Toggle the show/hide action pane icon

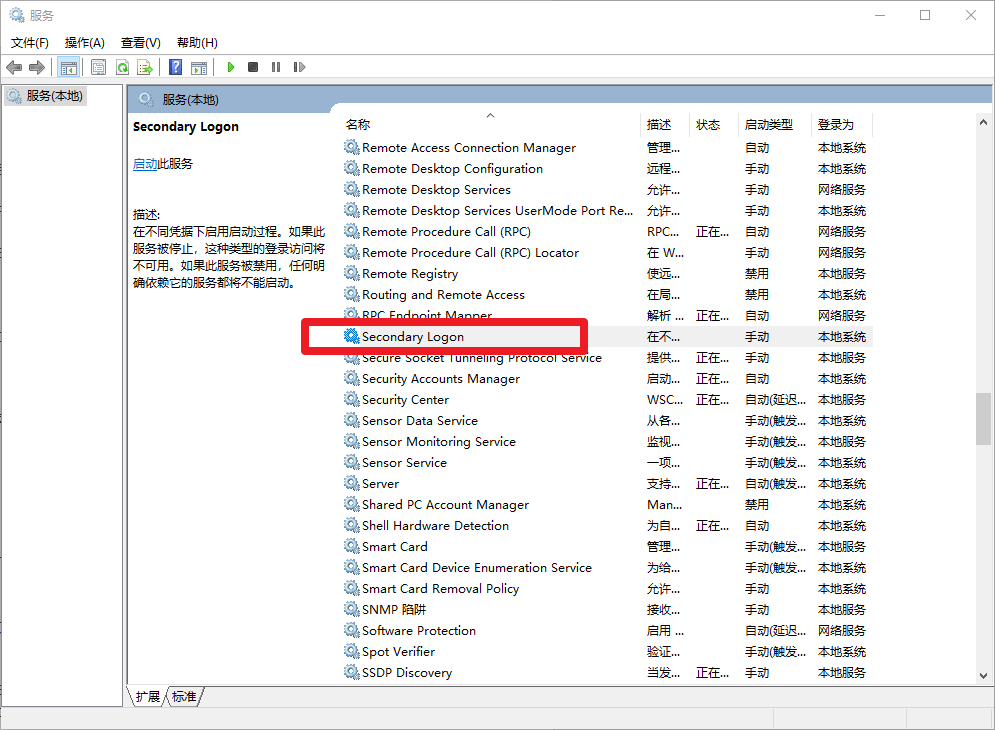(x=199, y=67)
